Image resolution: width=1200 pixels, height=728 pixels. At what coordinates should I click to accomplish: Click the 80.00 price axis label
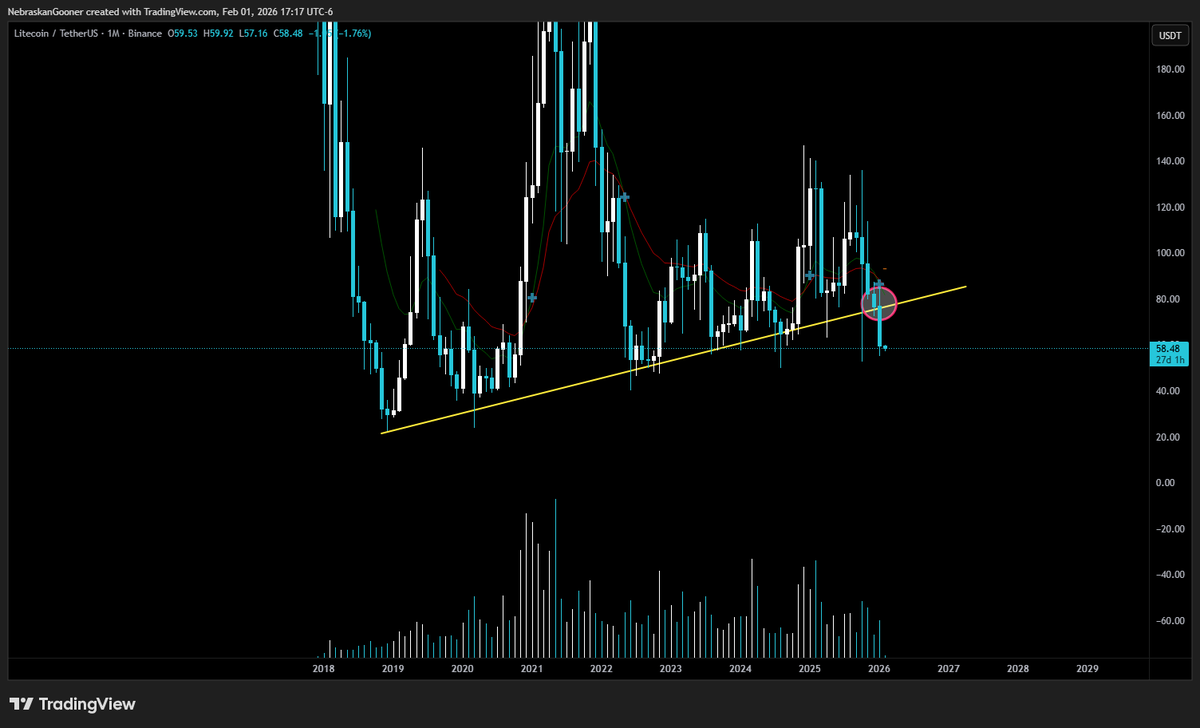[1169, 299]
